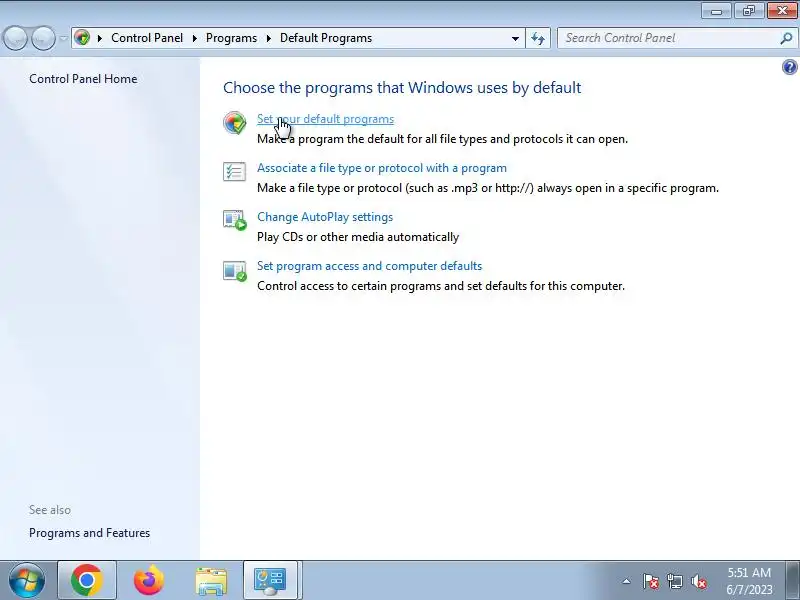Click the See also label
800x600 pixels.
[50, 510]
